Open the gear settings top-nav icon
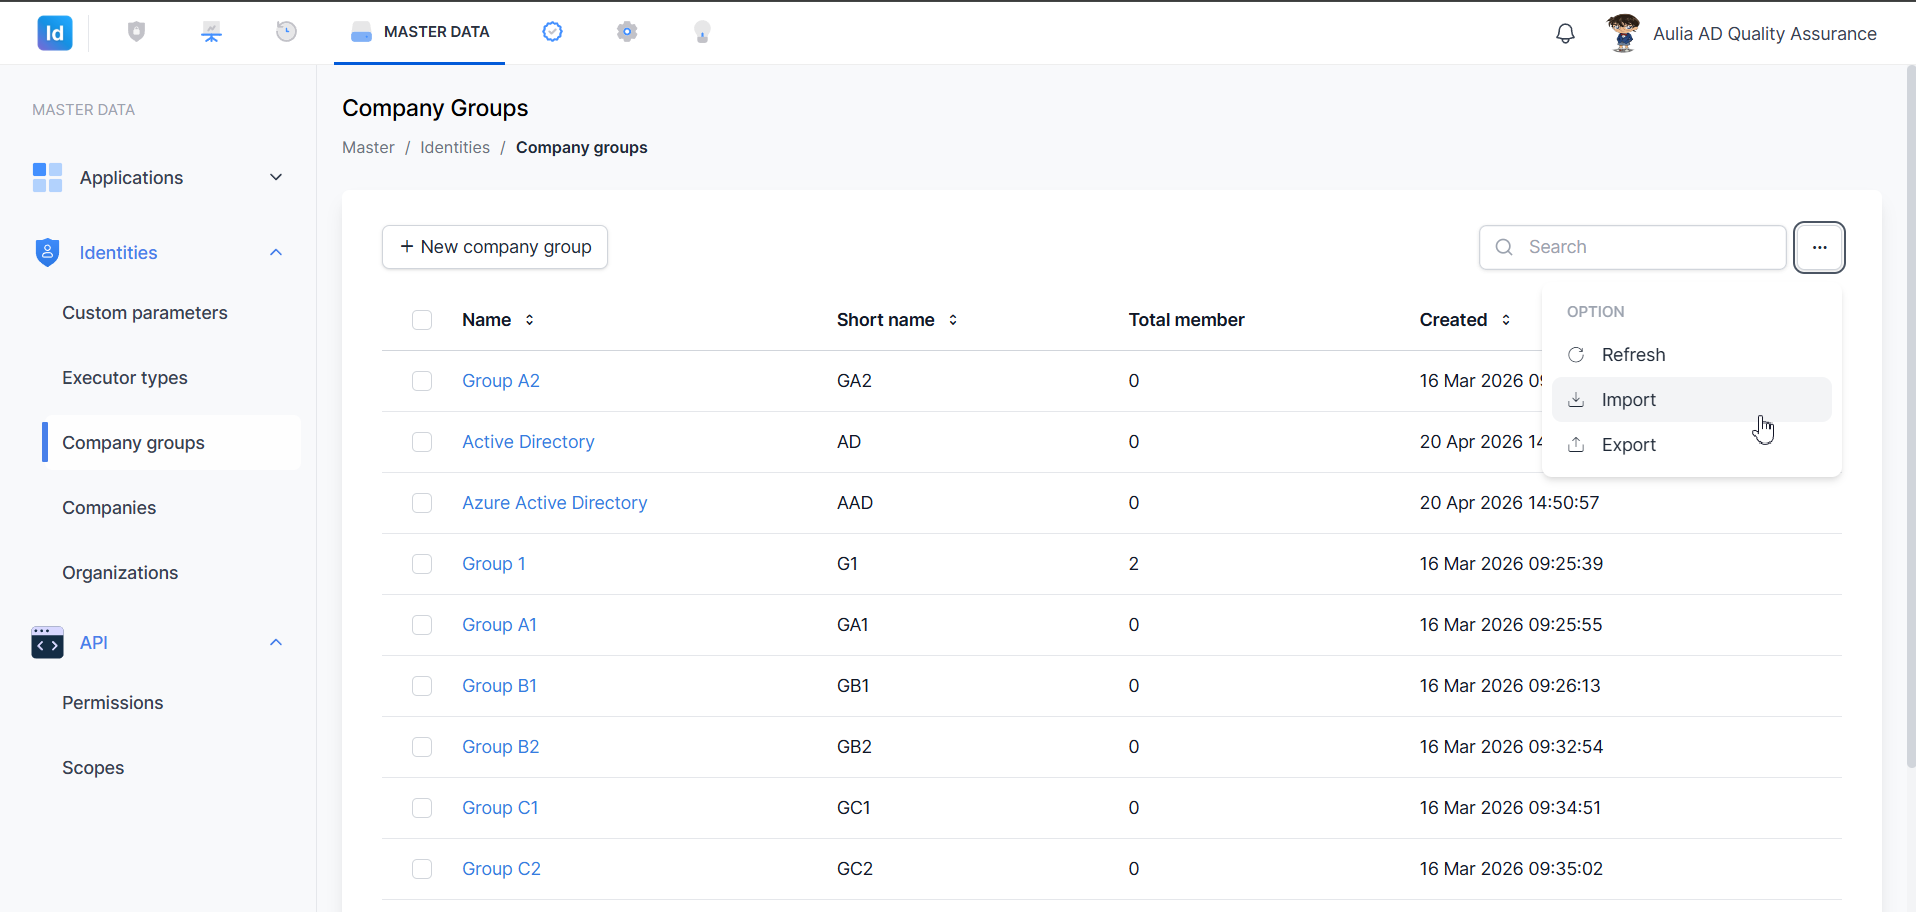 627,32
